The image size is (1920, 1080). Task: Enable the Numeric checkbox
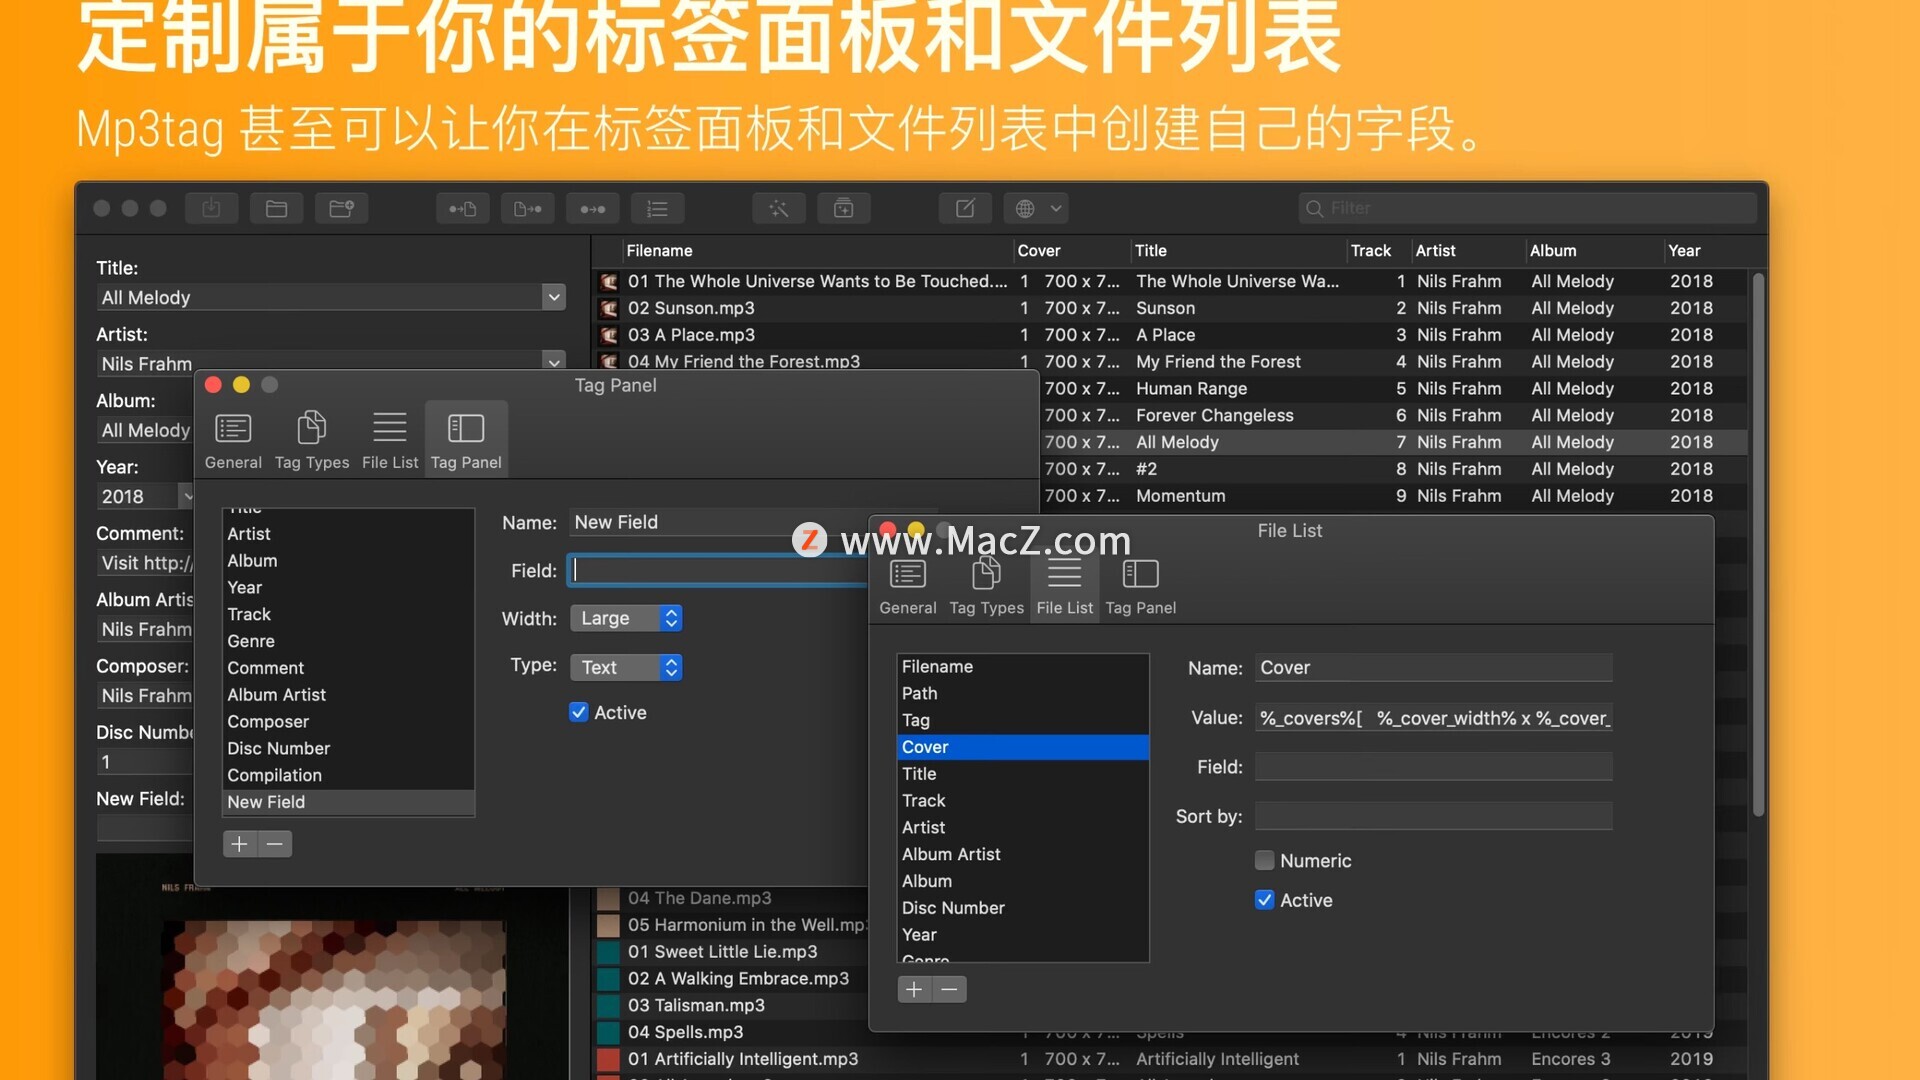pyautogui.click(x=1264, y=860)
